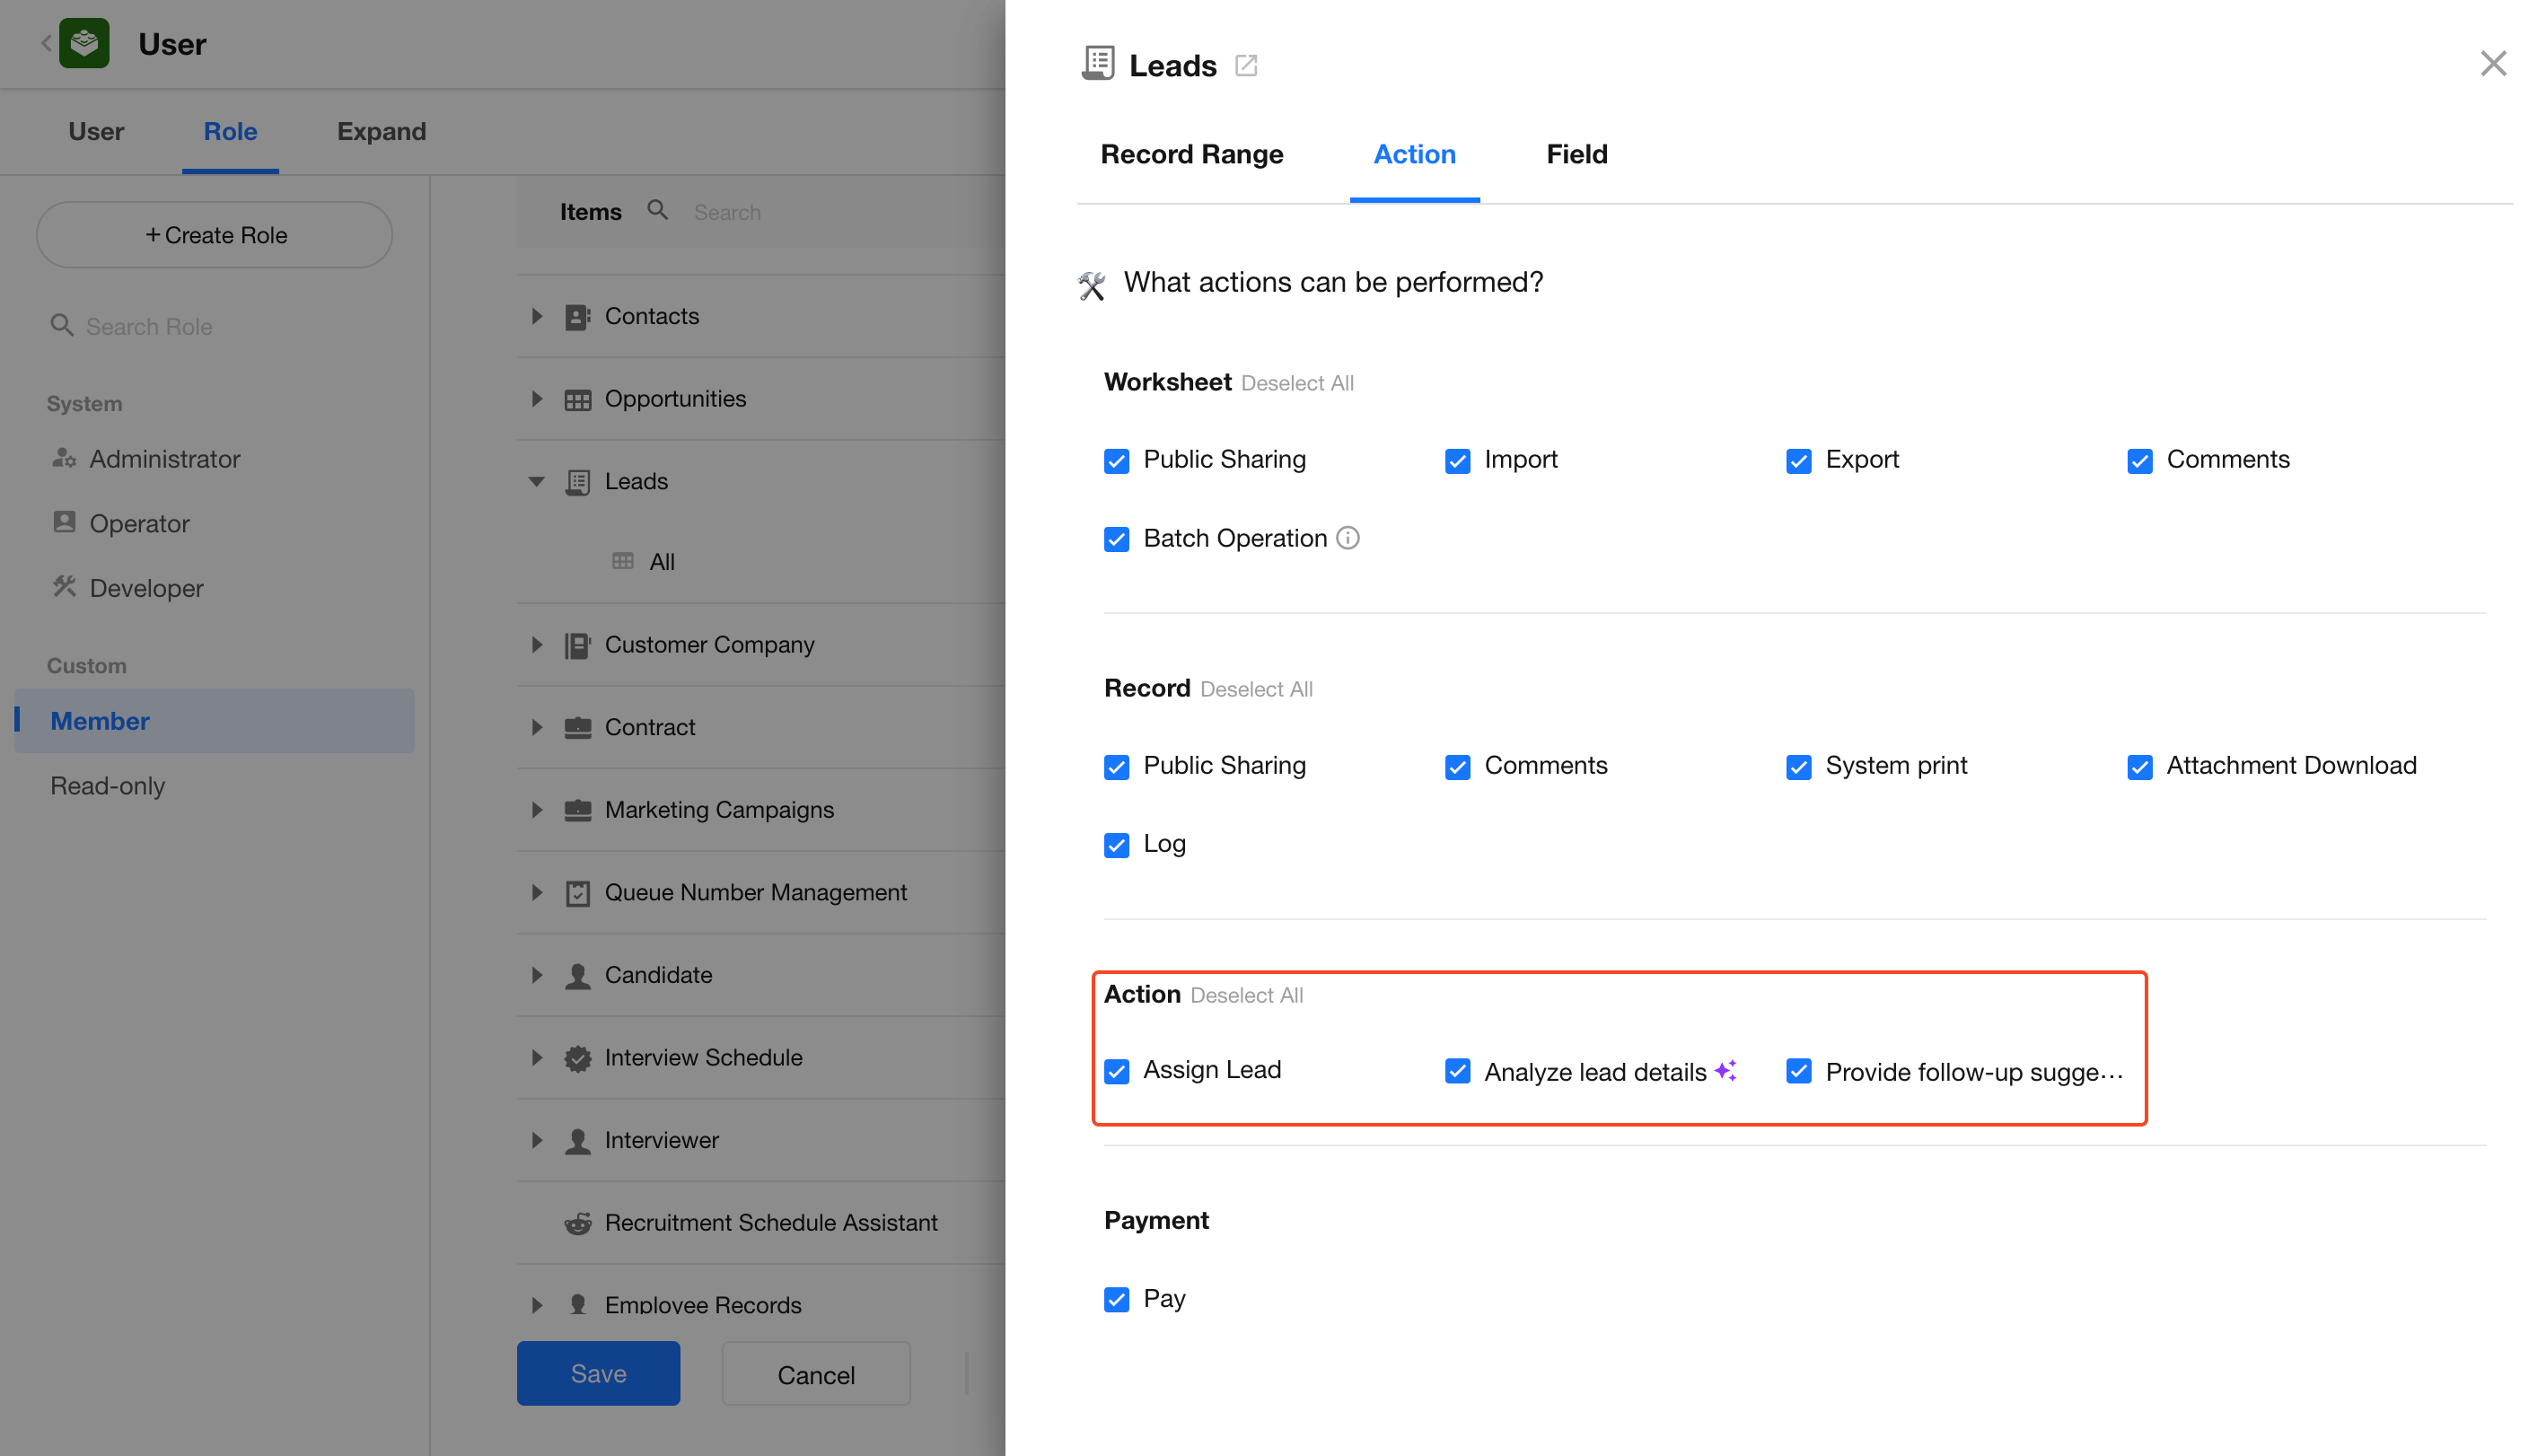Expand the Contacts tree item

tap(537, 316)
